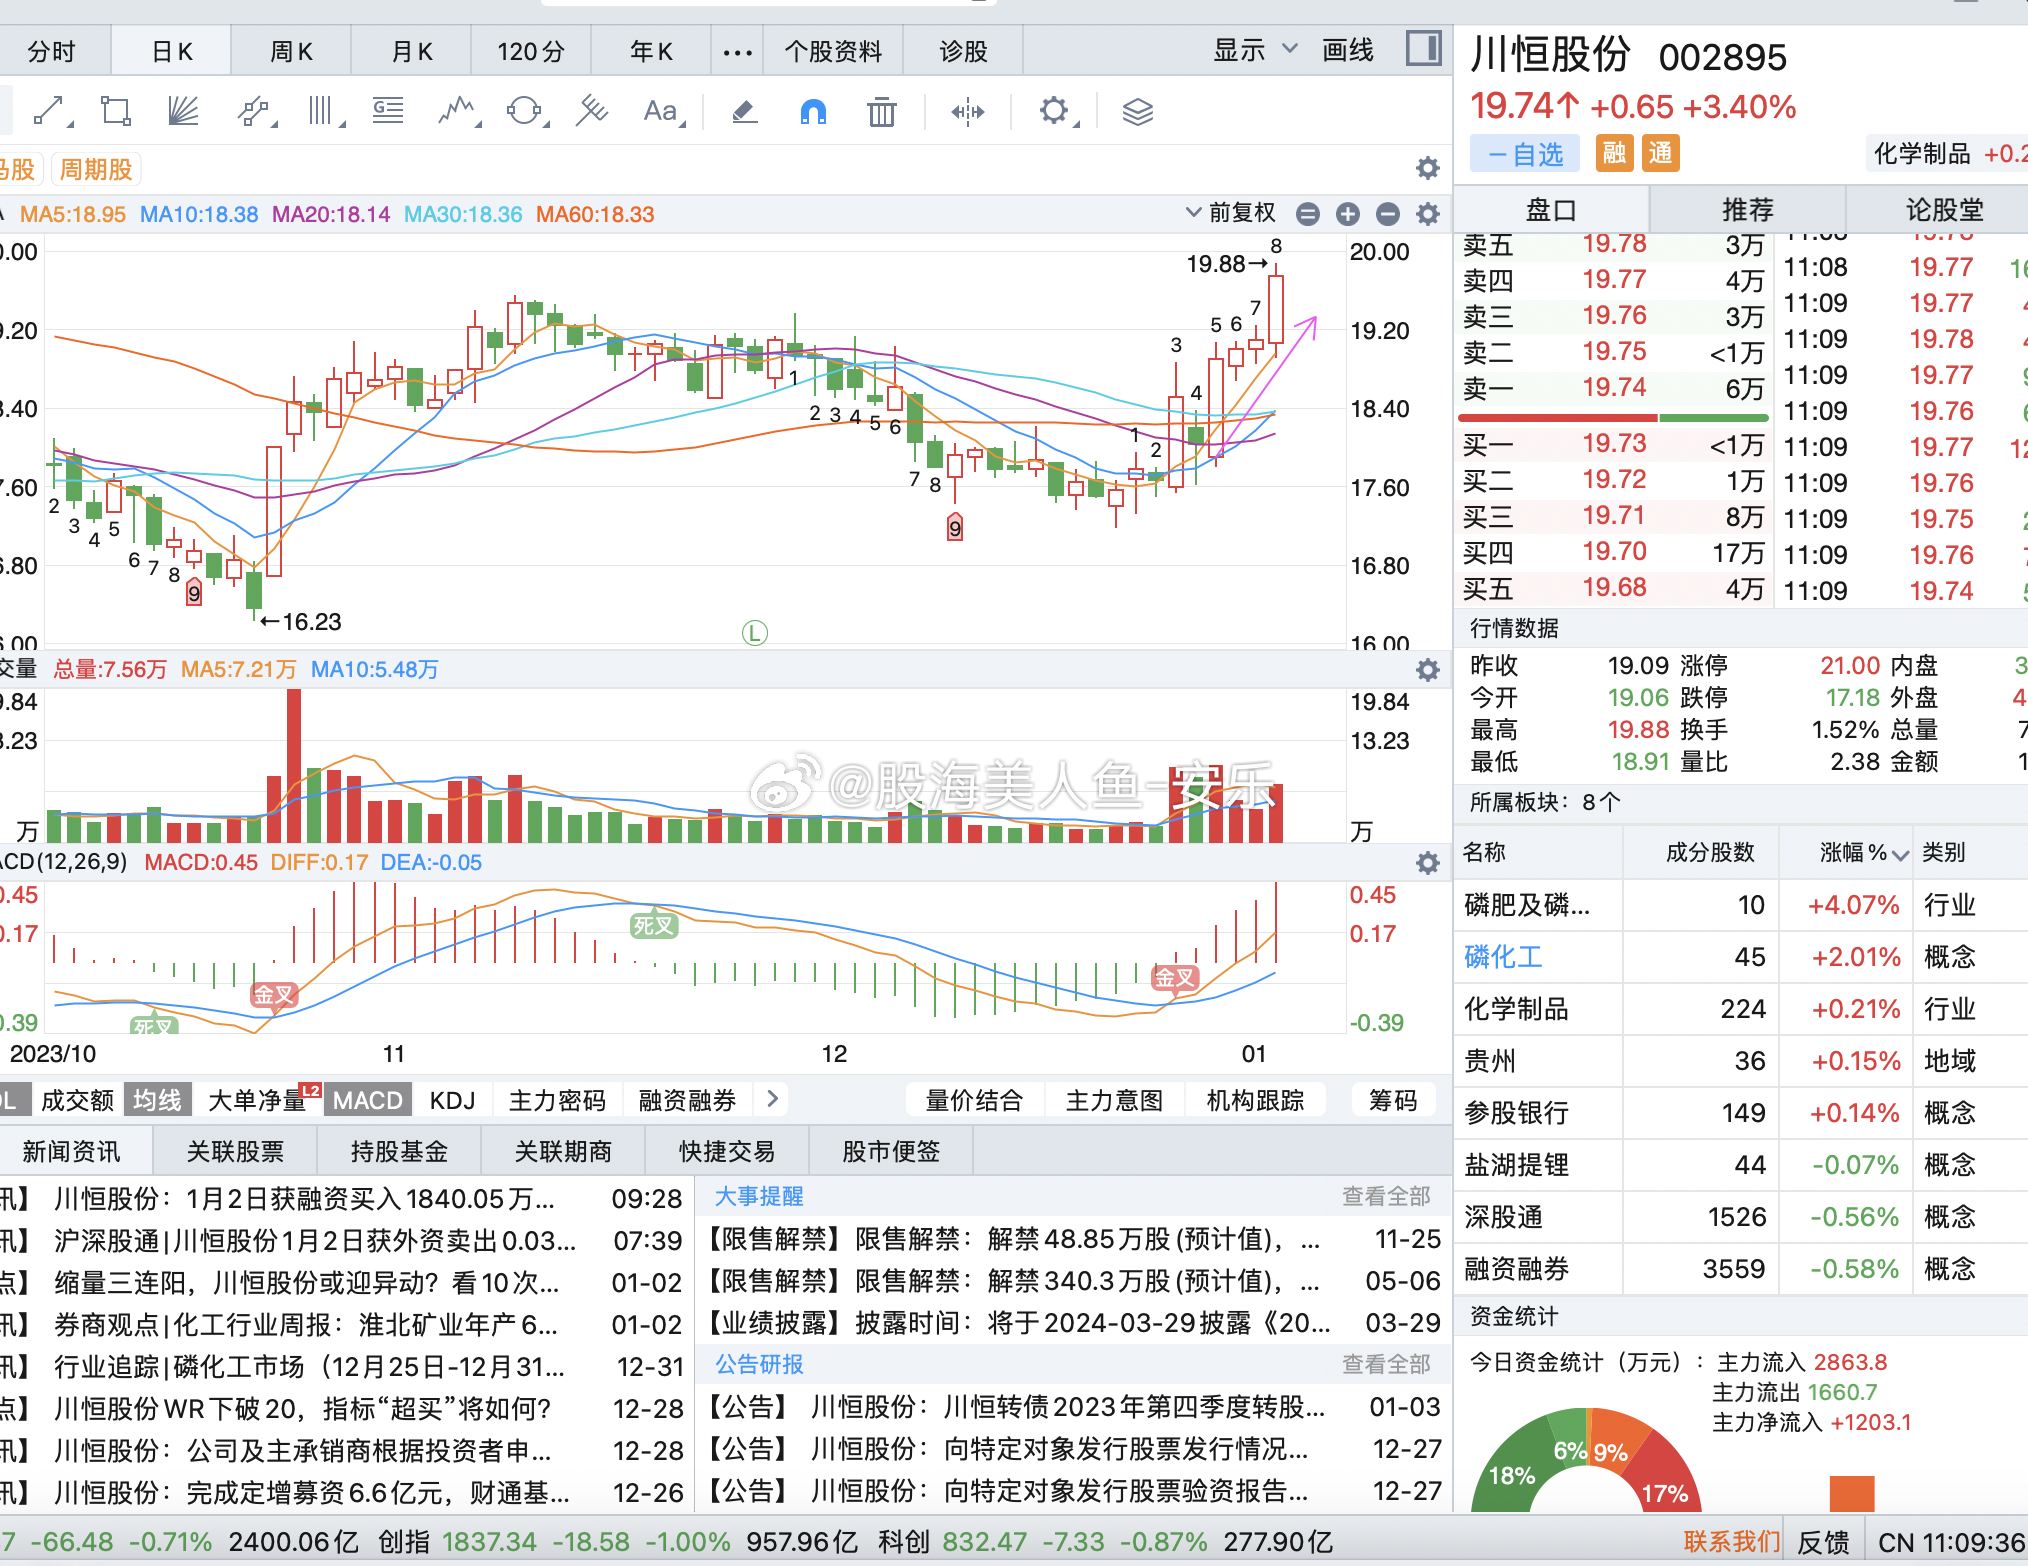Screen dimensions: 2028x1566
Task: Switch to 周K chart tab
Action: click(x=291, y=51)
